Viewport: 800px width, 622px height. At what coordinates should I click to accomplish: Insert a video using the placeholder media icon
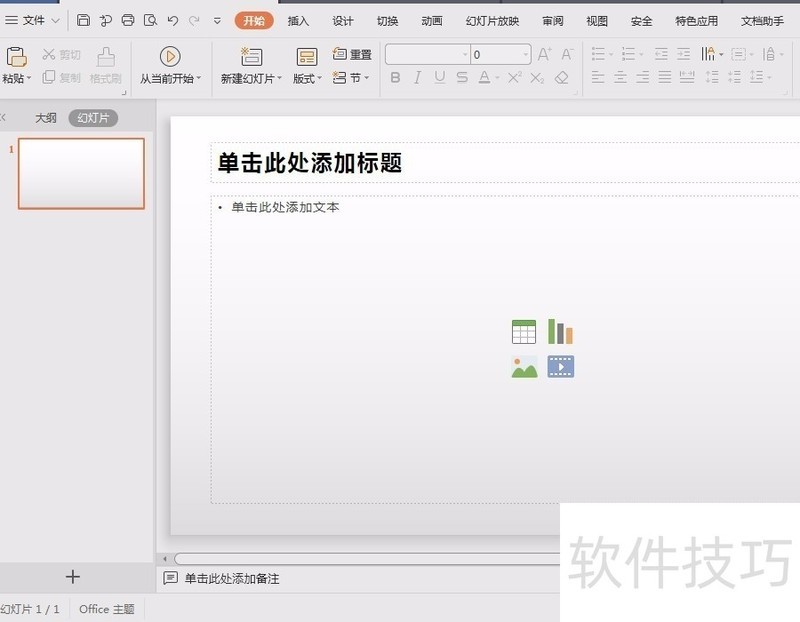(x=561, y=367)
